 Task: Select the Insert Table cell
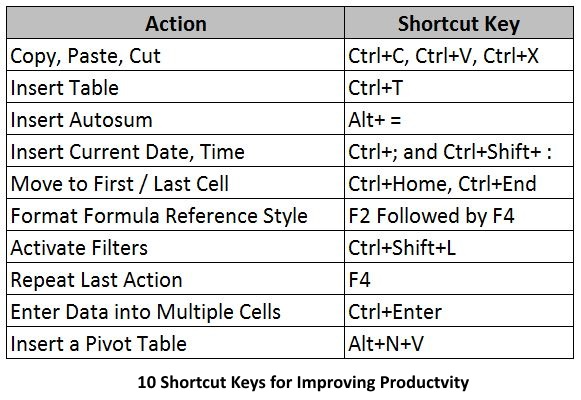click(x=176, y=87)
